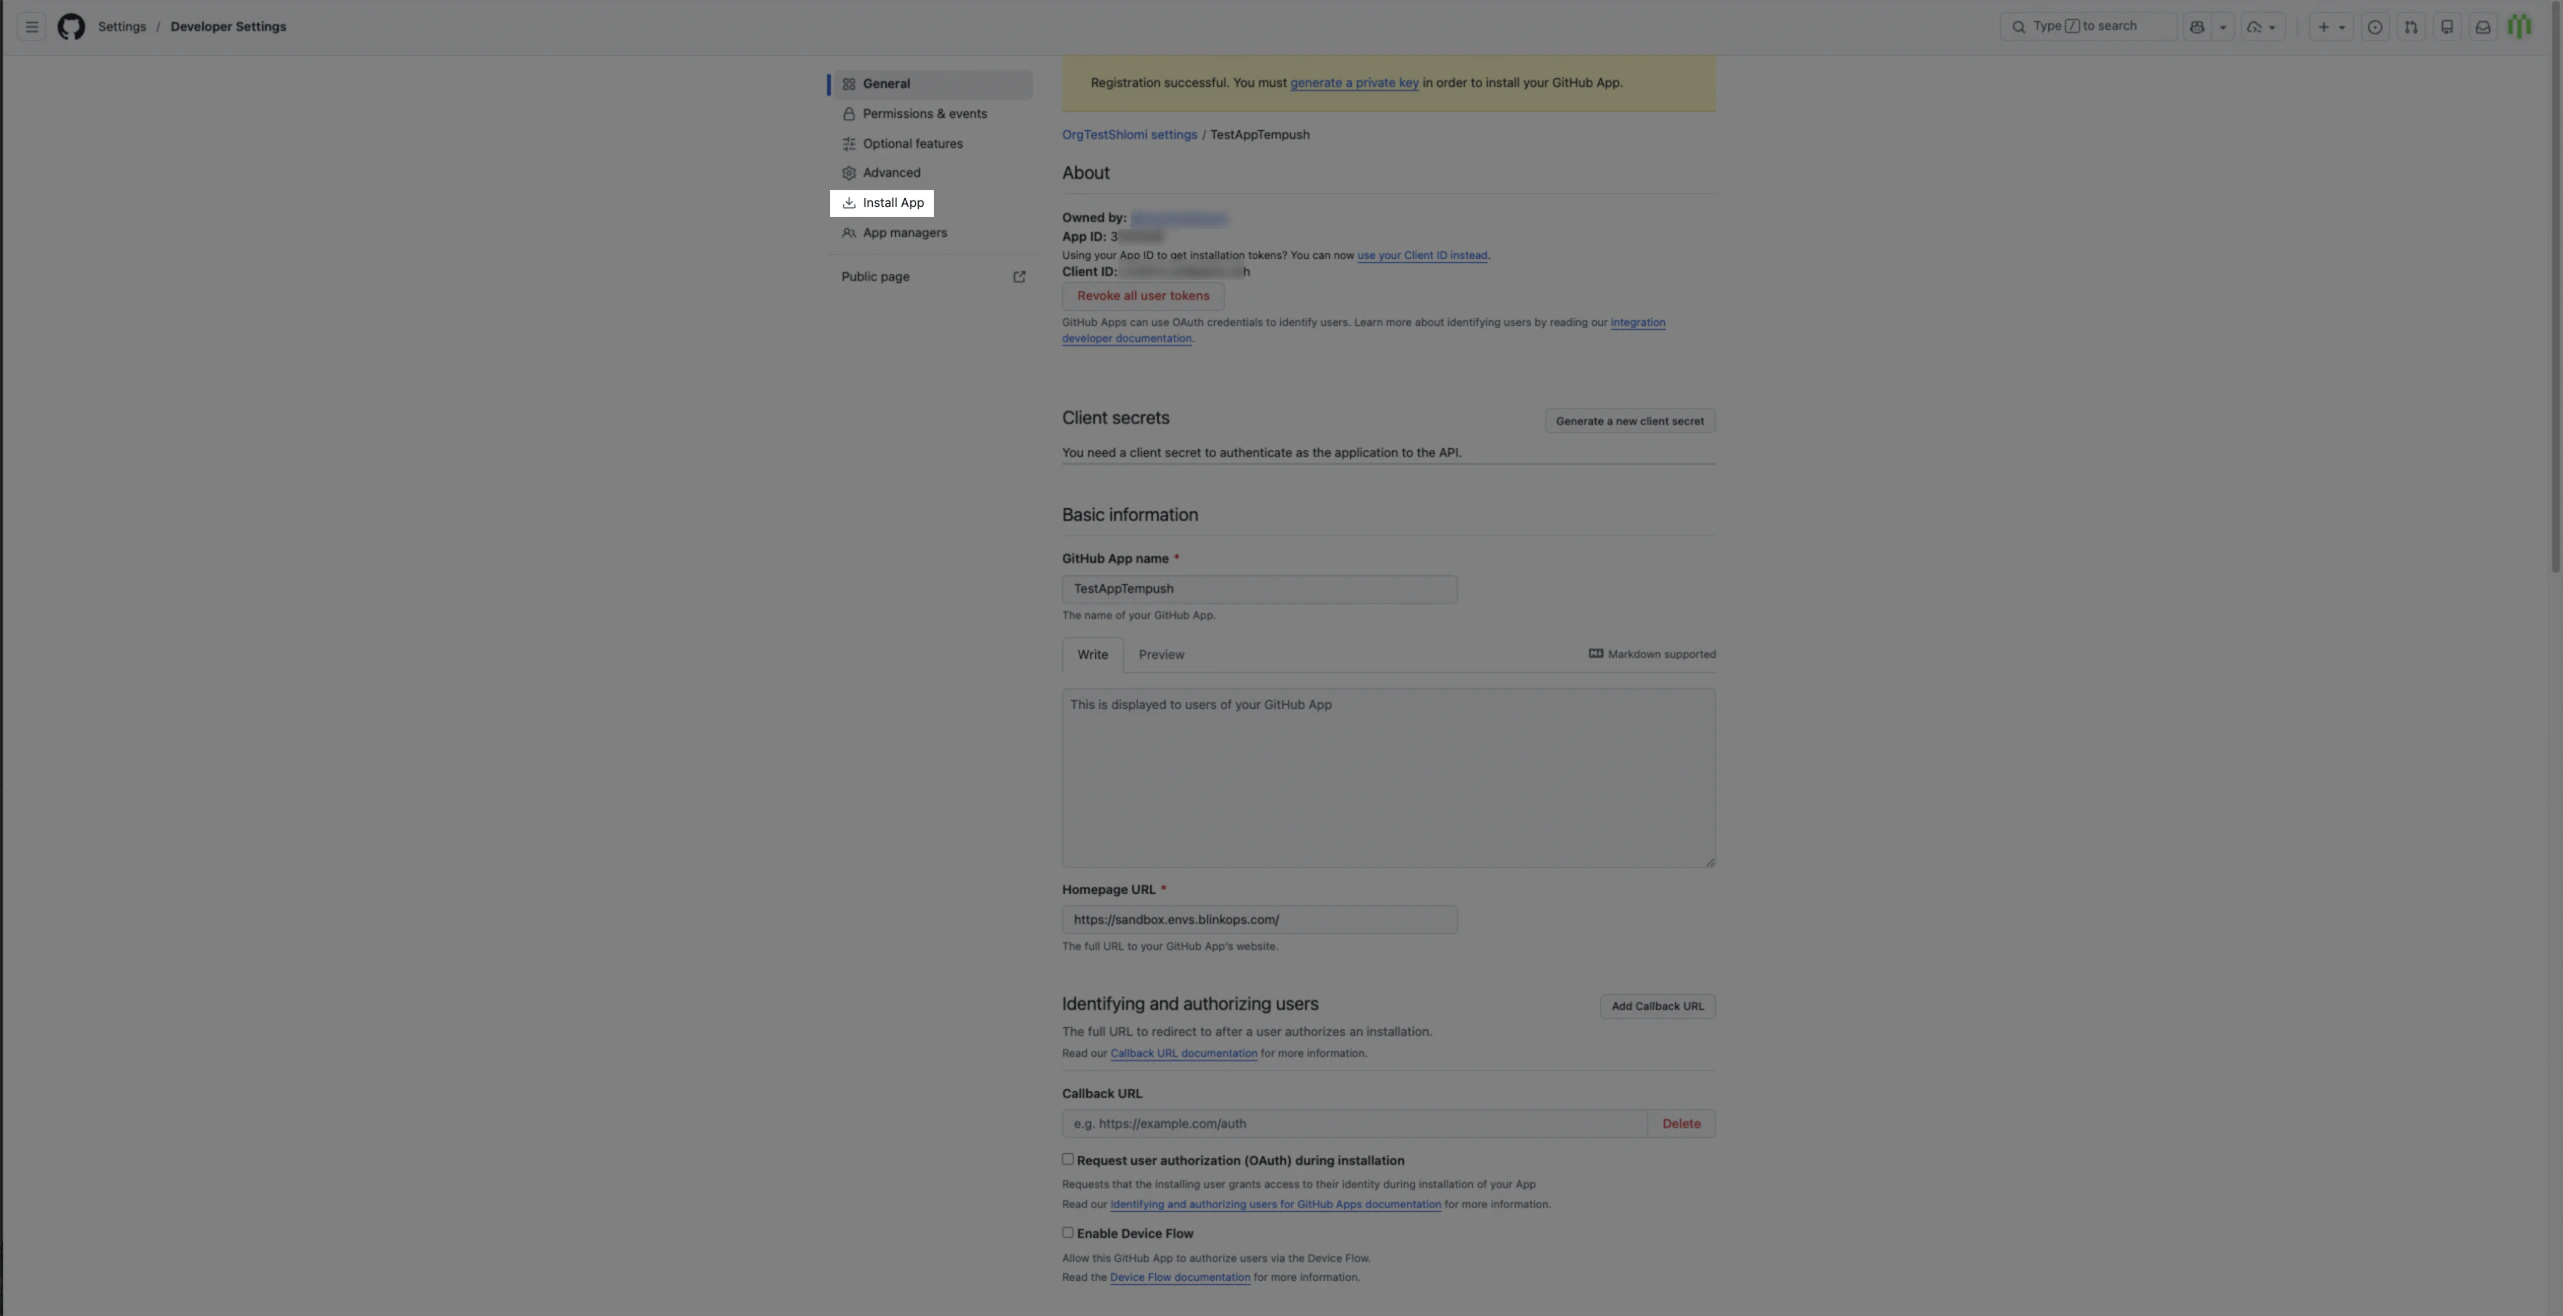Open the green user avatar menu
This screenshot has height=1316, width=2563.
[x=2519, y=27]
